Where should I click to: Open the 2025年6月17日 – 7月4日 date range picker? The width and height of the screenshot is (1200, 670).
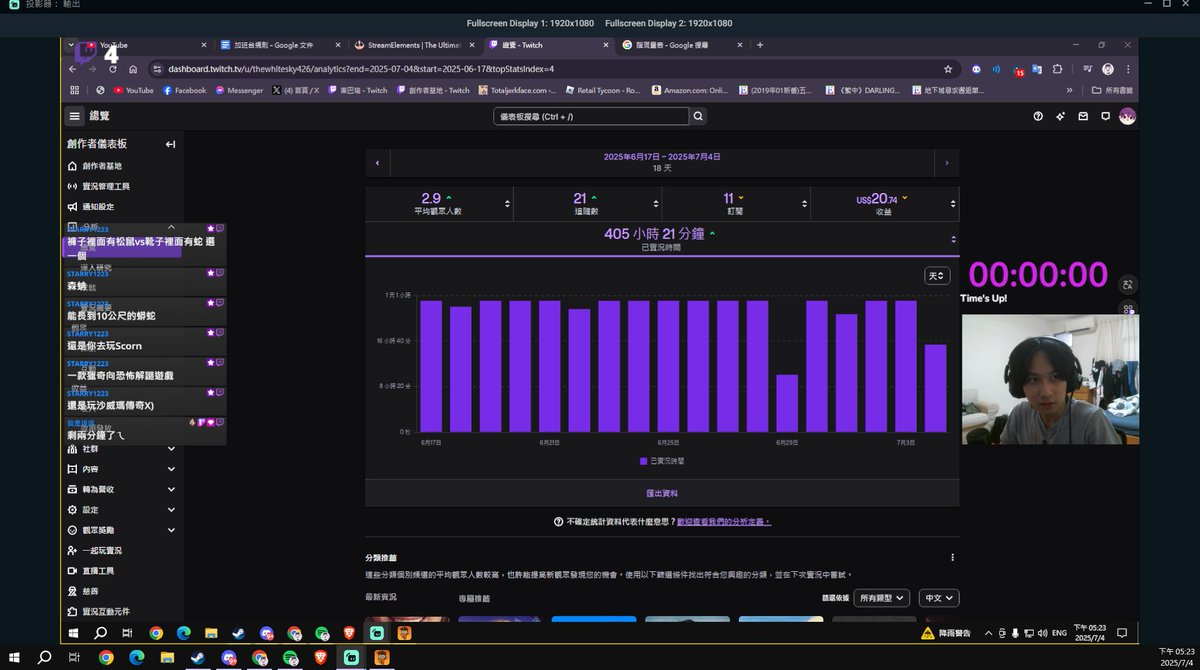coord(662,162)
